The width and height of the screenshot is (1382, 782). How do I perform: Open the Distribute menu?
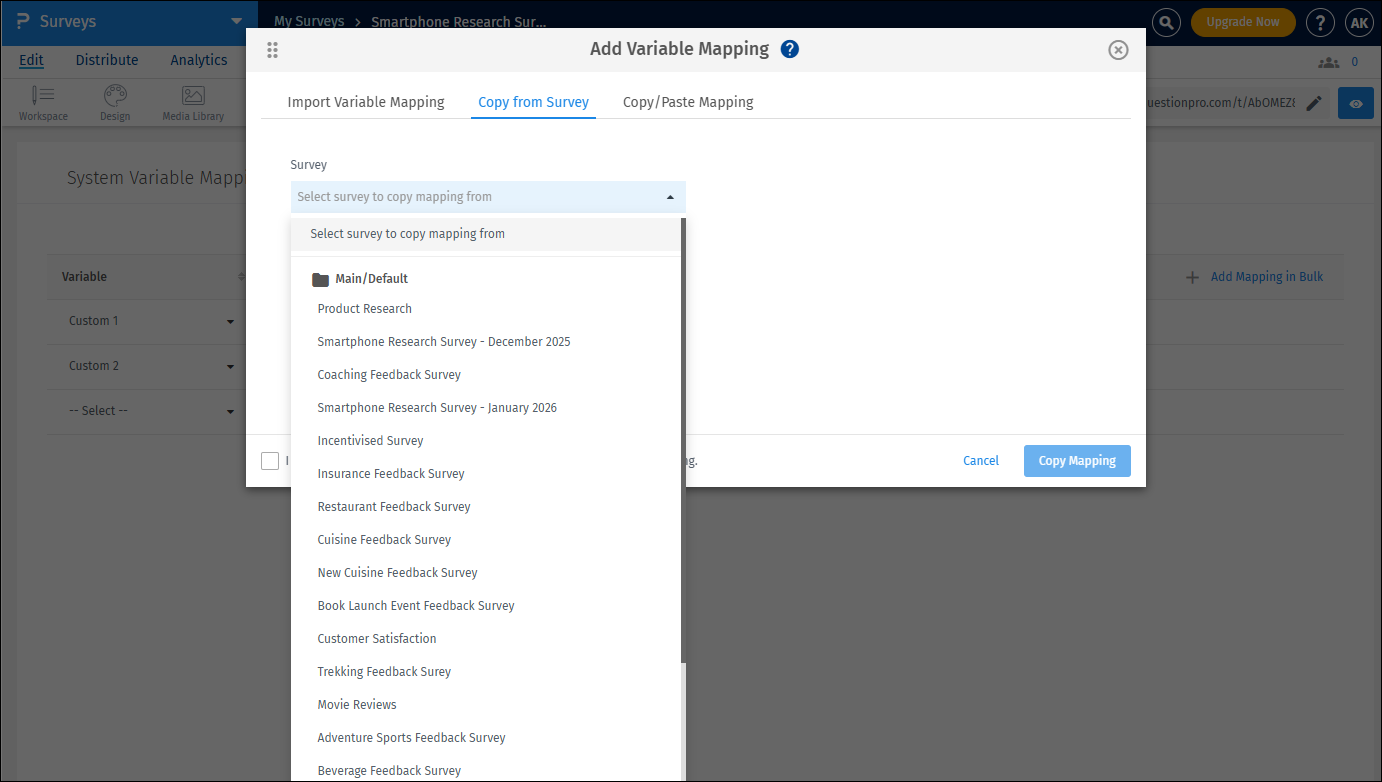106,60
